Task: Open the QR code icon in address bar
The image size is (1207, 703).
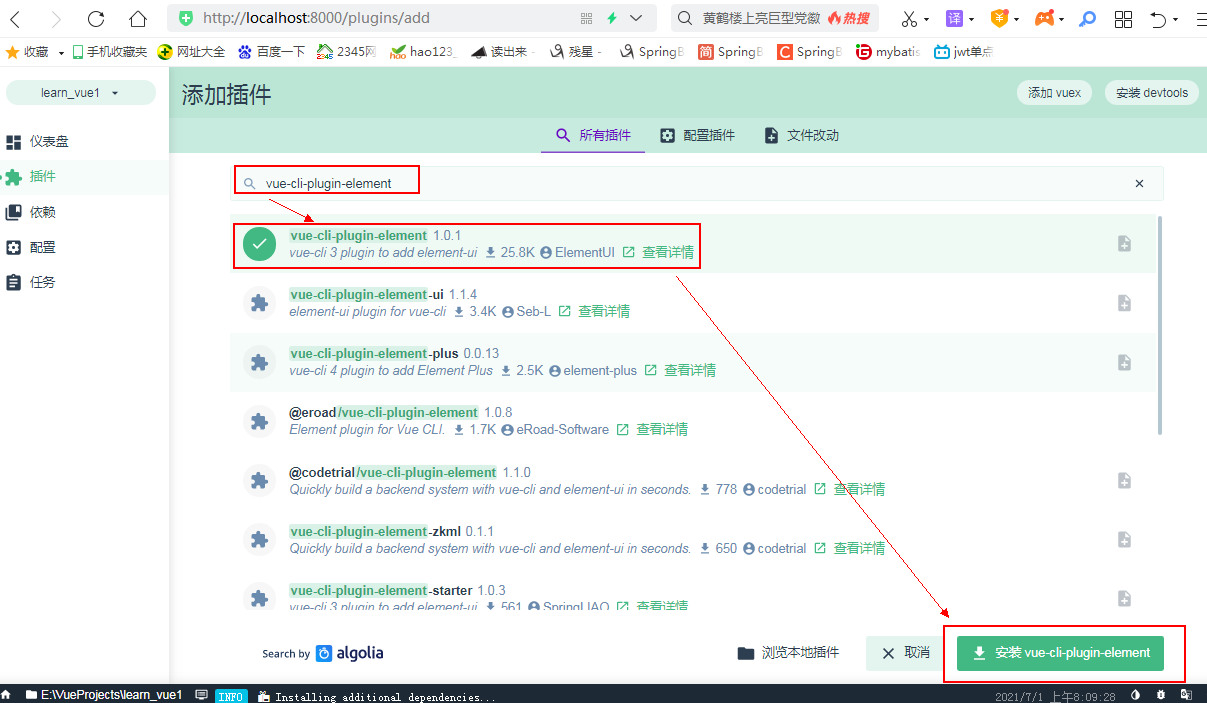Action: 586,18
